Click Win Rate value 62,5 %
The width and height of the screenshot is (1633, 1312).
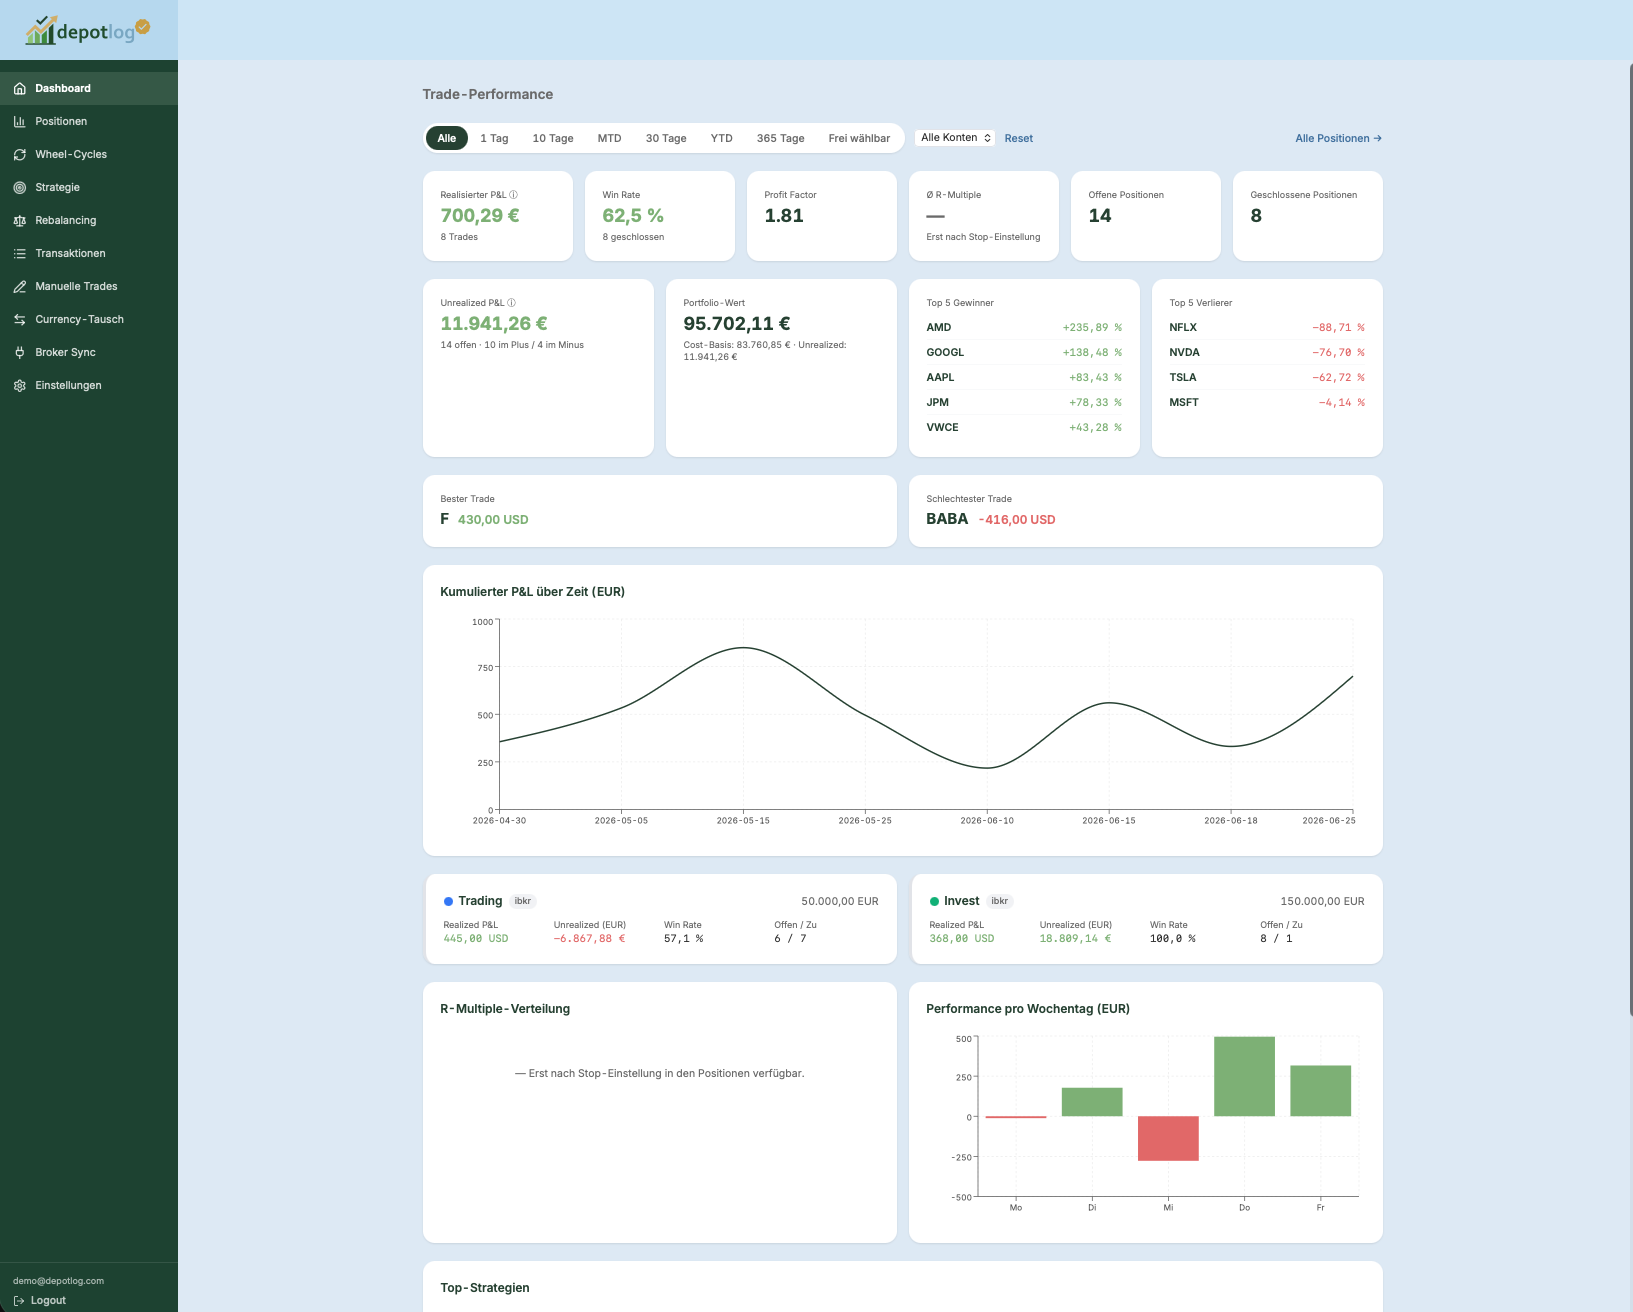pos(633,215)
